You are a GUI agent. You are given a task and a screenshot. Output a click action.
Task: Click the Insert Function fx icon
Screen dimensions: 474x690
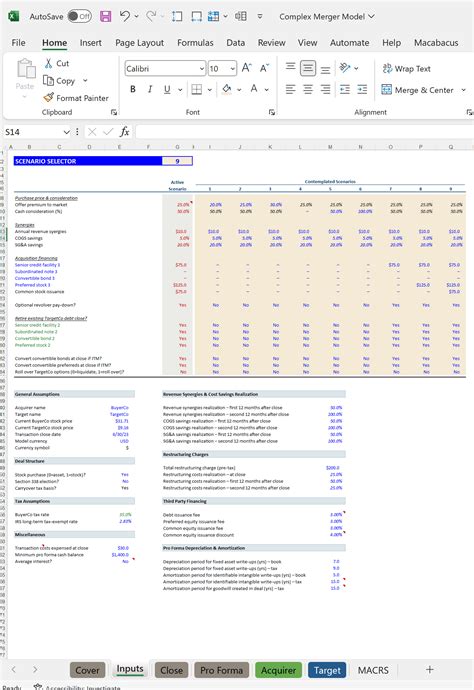click(x=125, y=132)
